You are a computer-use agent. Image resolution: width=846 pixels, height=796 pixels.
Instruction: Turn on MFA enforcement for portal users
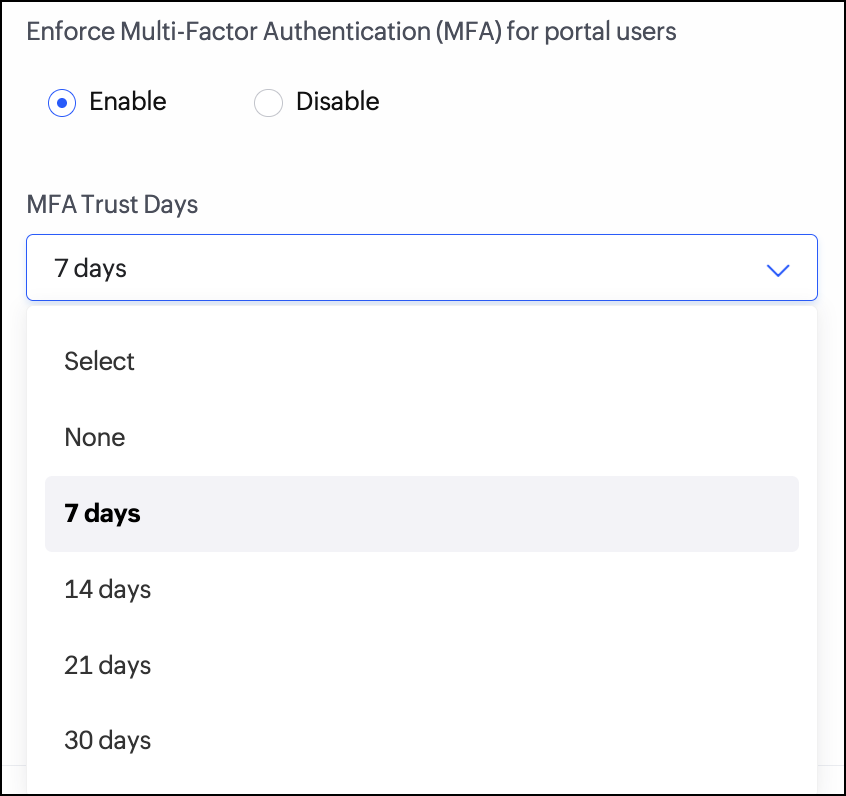click(x=62, y=103)
